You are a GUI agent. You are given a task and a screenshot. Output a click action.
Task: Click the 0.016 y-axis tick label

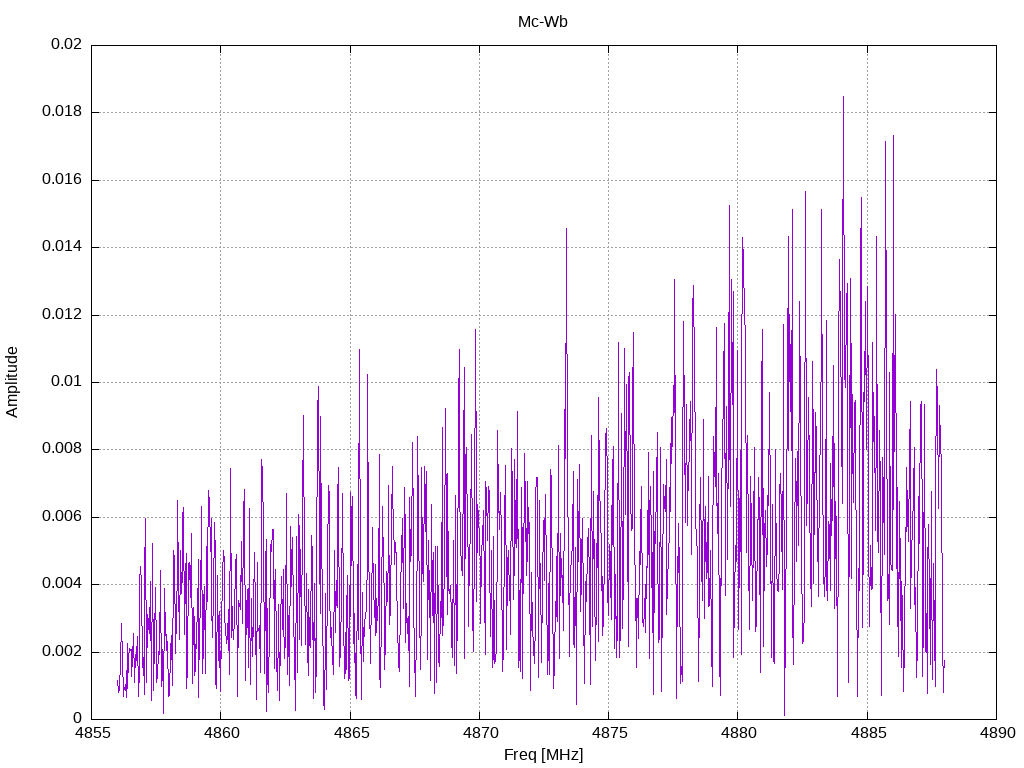click(62, 180)
